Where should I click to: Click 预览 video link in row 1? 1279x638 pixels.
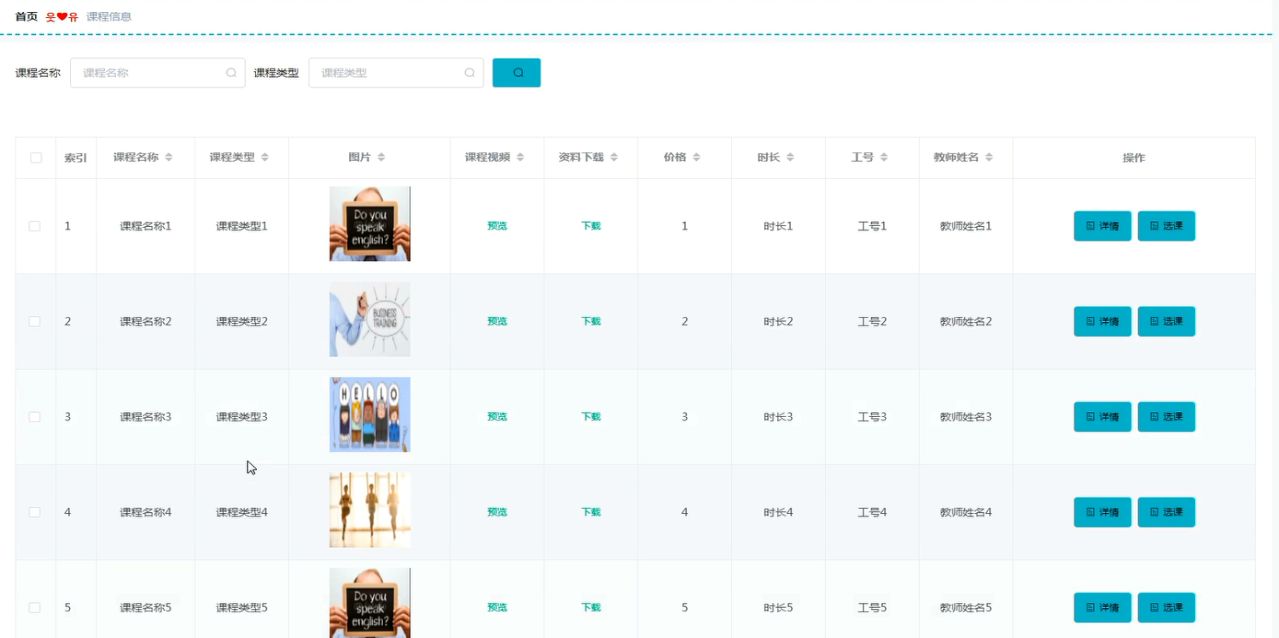[x=497, y=226]
